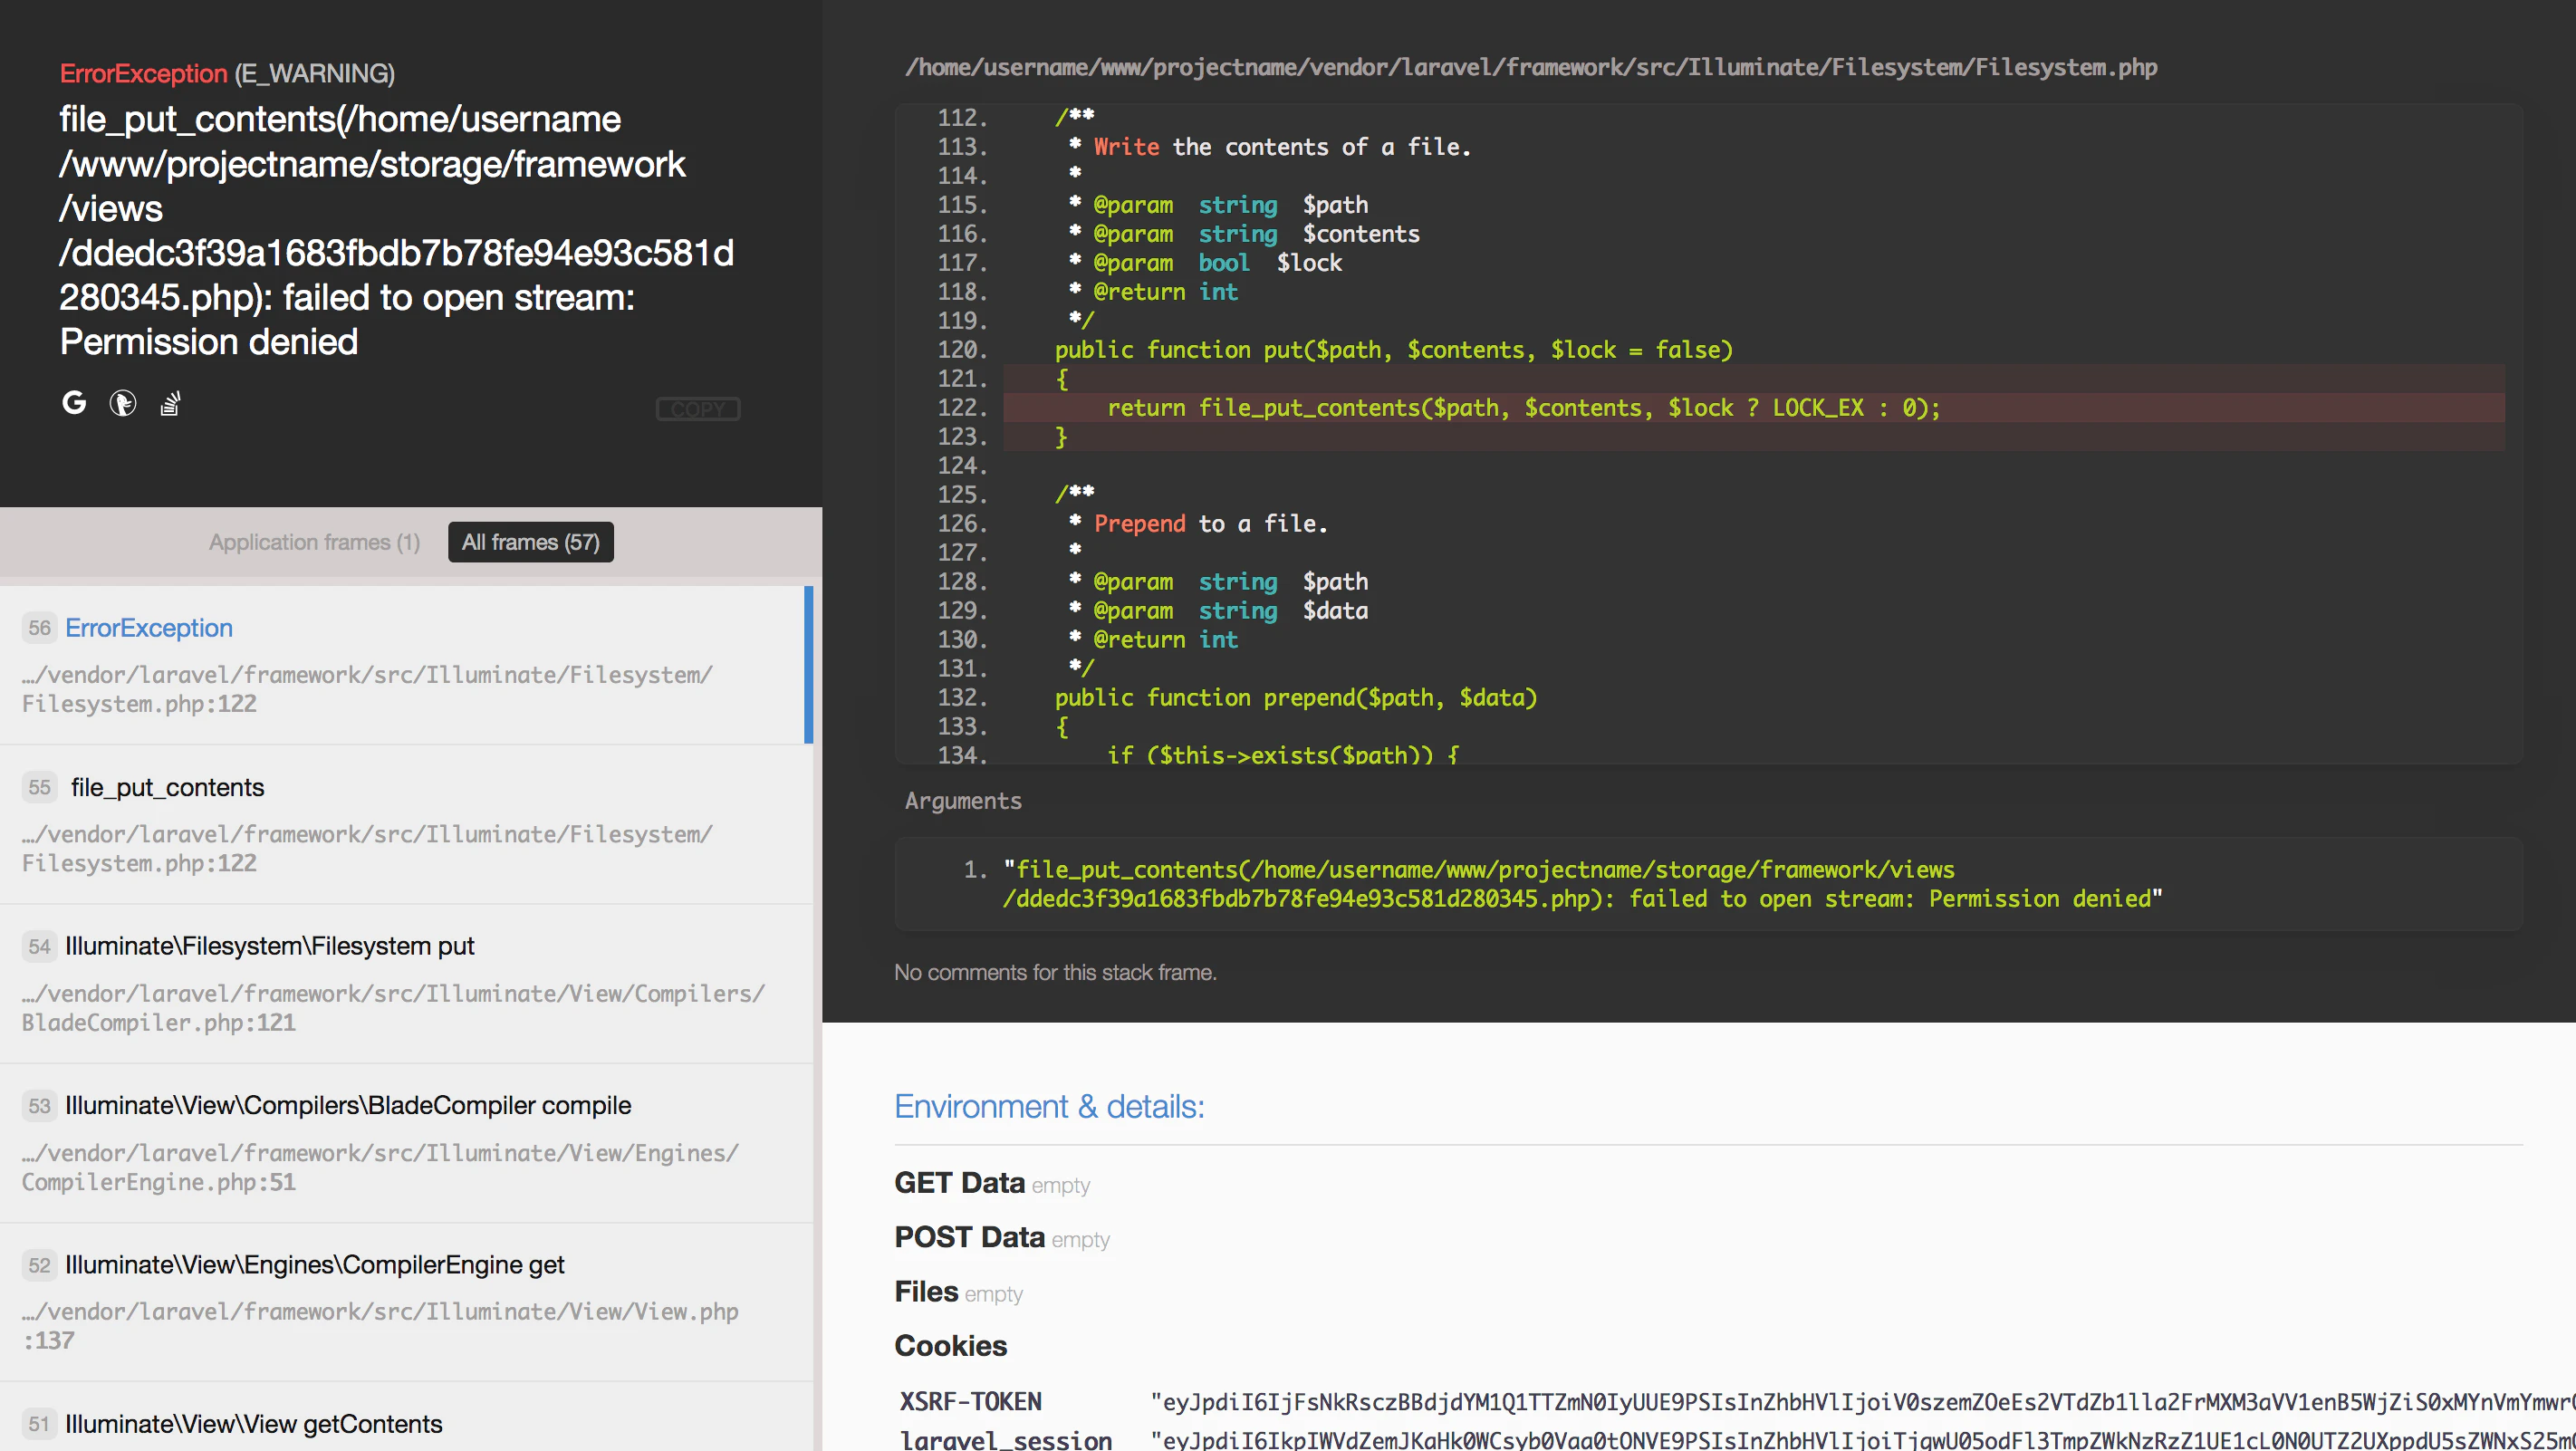2576x1451 pixels.
Task: Click the red ErrorException title
Action: pyautogui.click(x=144, y=73)
